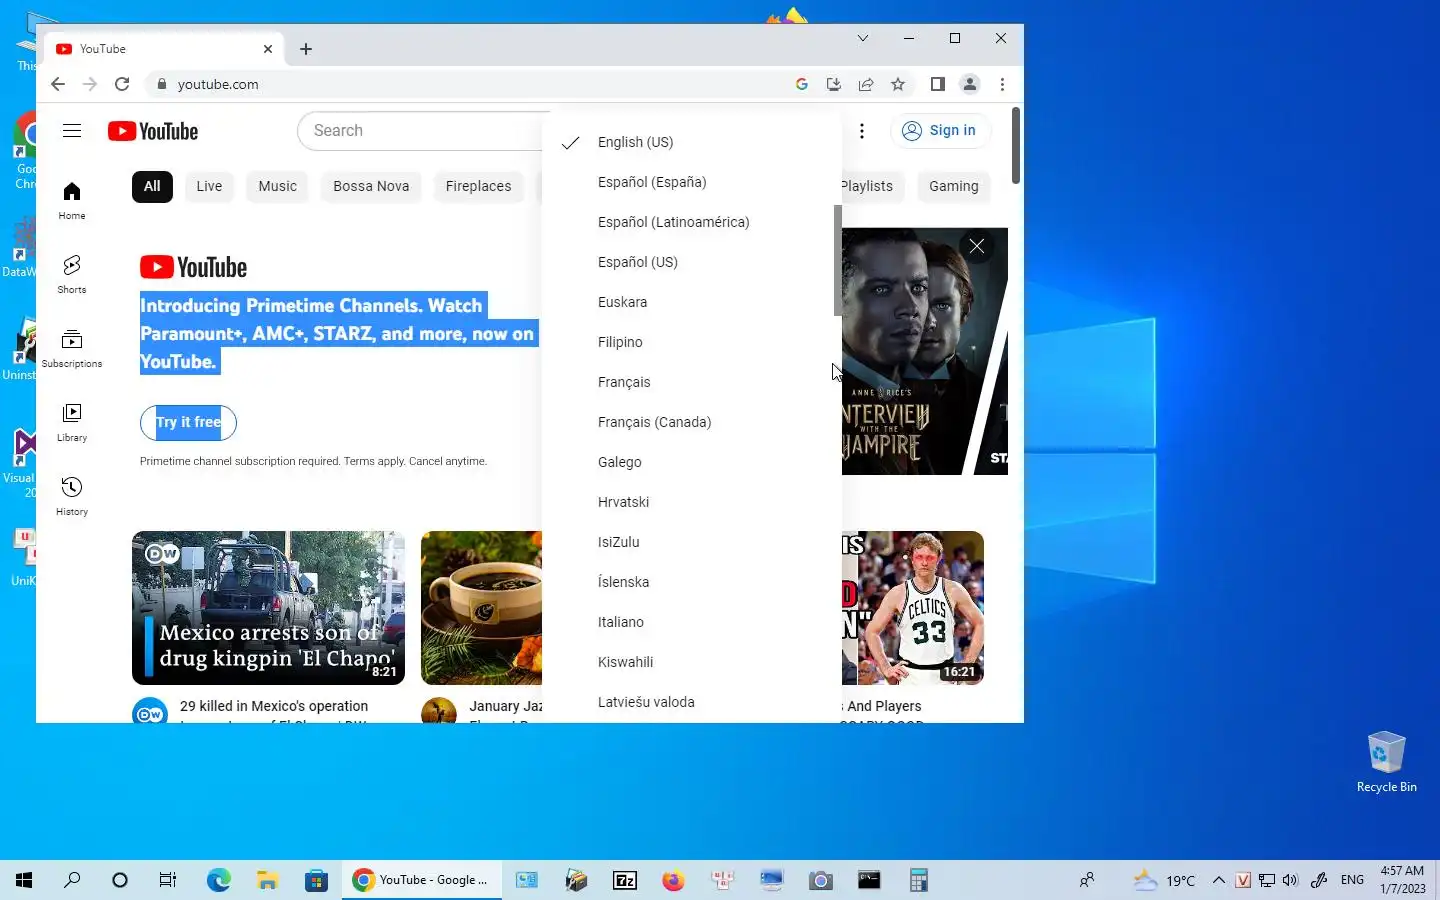Open YouTube settings three-dot menu
Image resolution: width=1440 pixels, height=900 pixels.
(862, 131)
